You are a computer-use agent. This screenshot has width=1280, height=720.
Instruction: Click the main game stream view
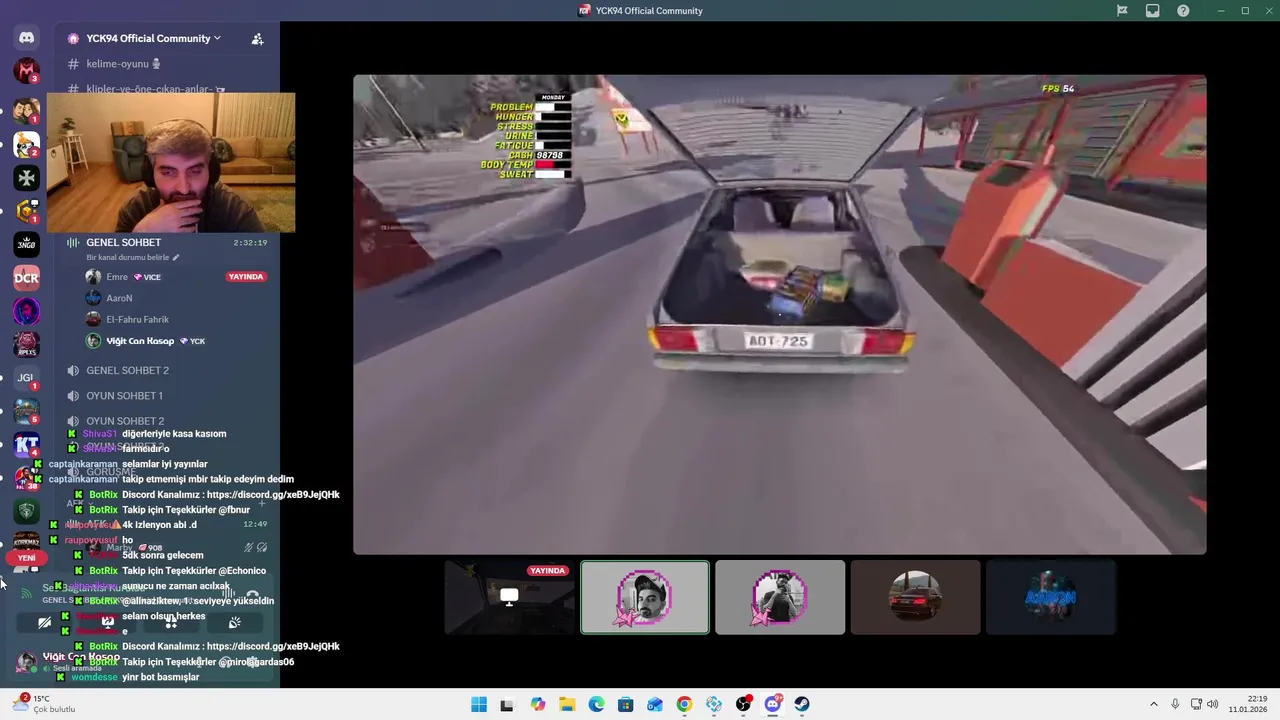[x=780, y=314]
